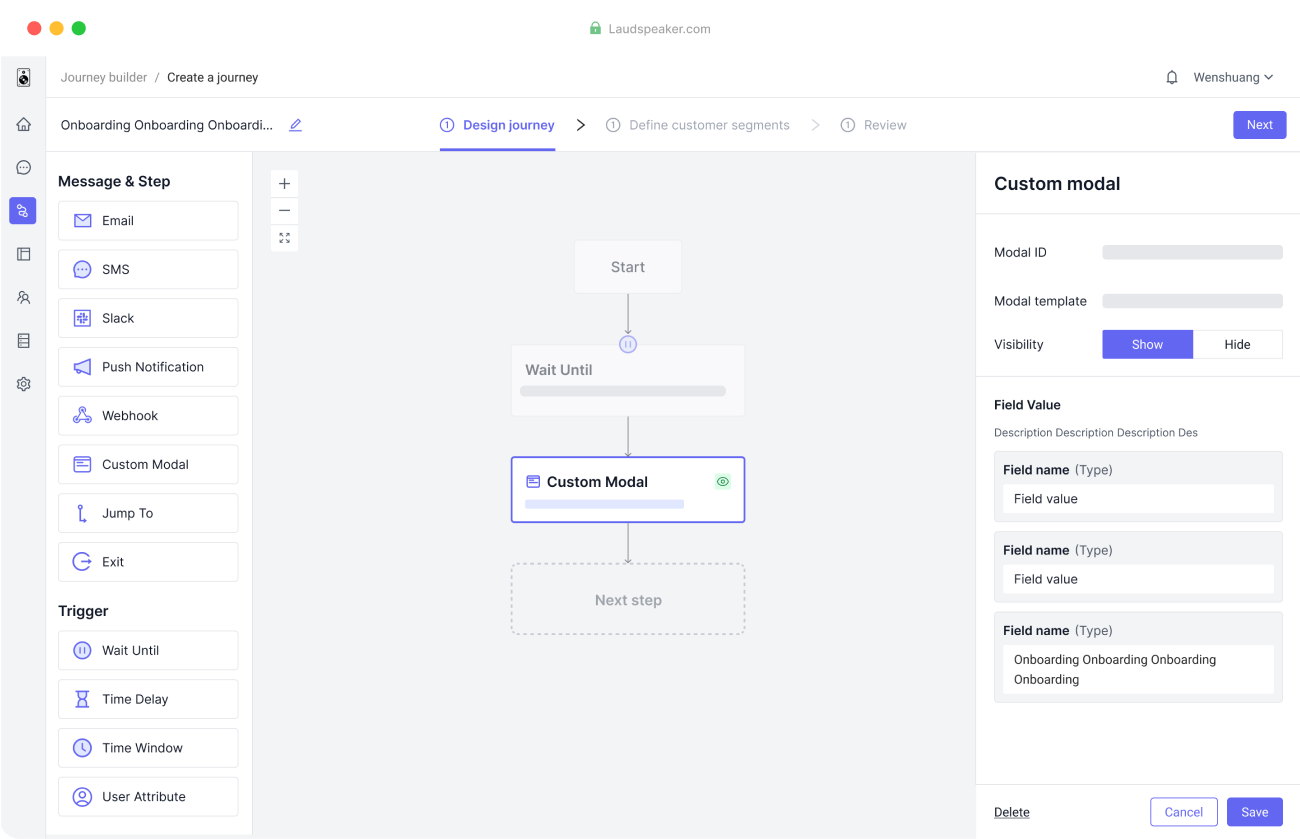1300x839 pixels.
Task: Delete the Custom modal
Action: (1011, 811)
